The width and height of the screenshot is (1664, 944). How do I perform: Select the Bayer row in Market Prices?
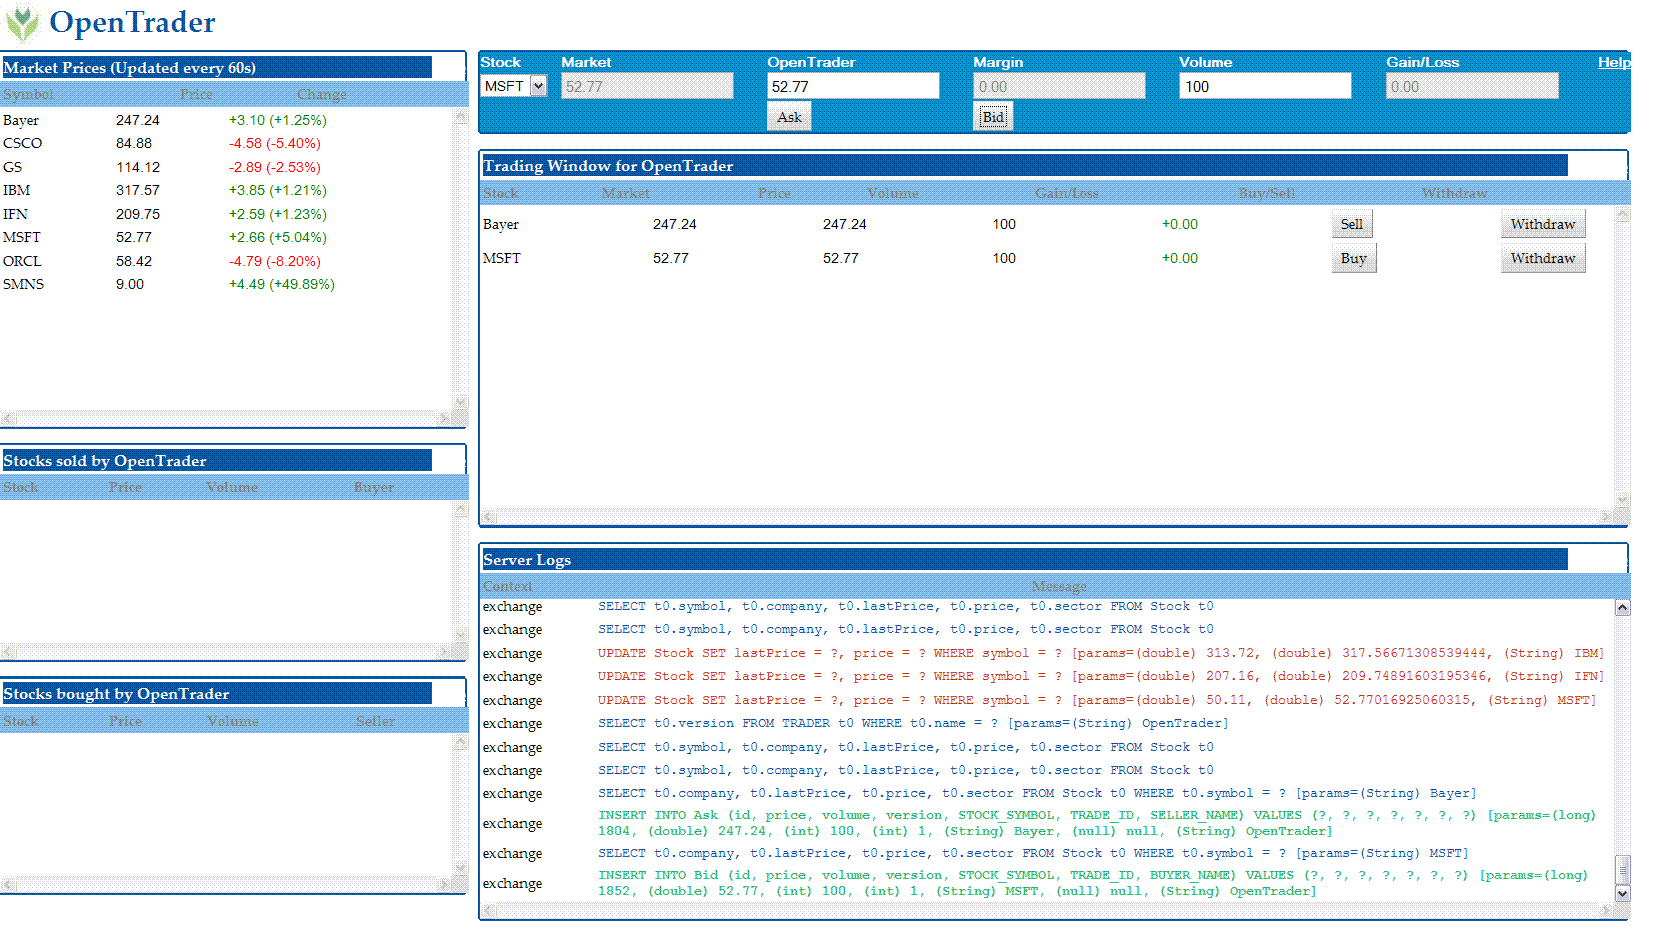pos(150,119)
